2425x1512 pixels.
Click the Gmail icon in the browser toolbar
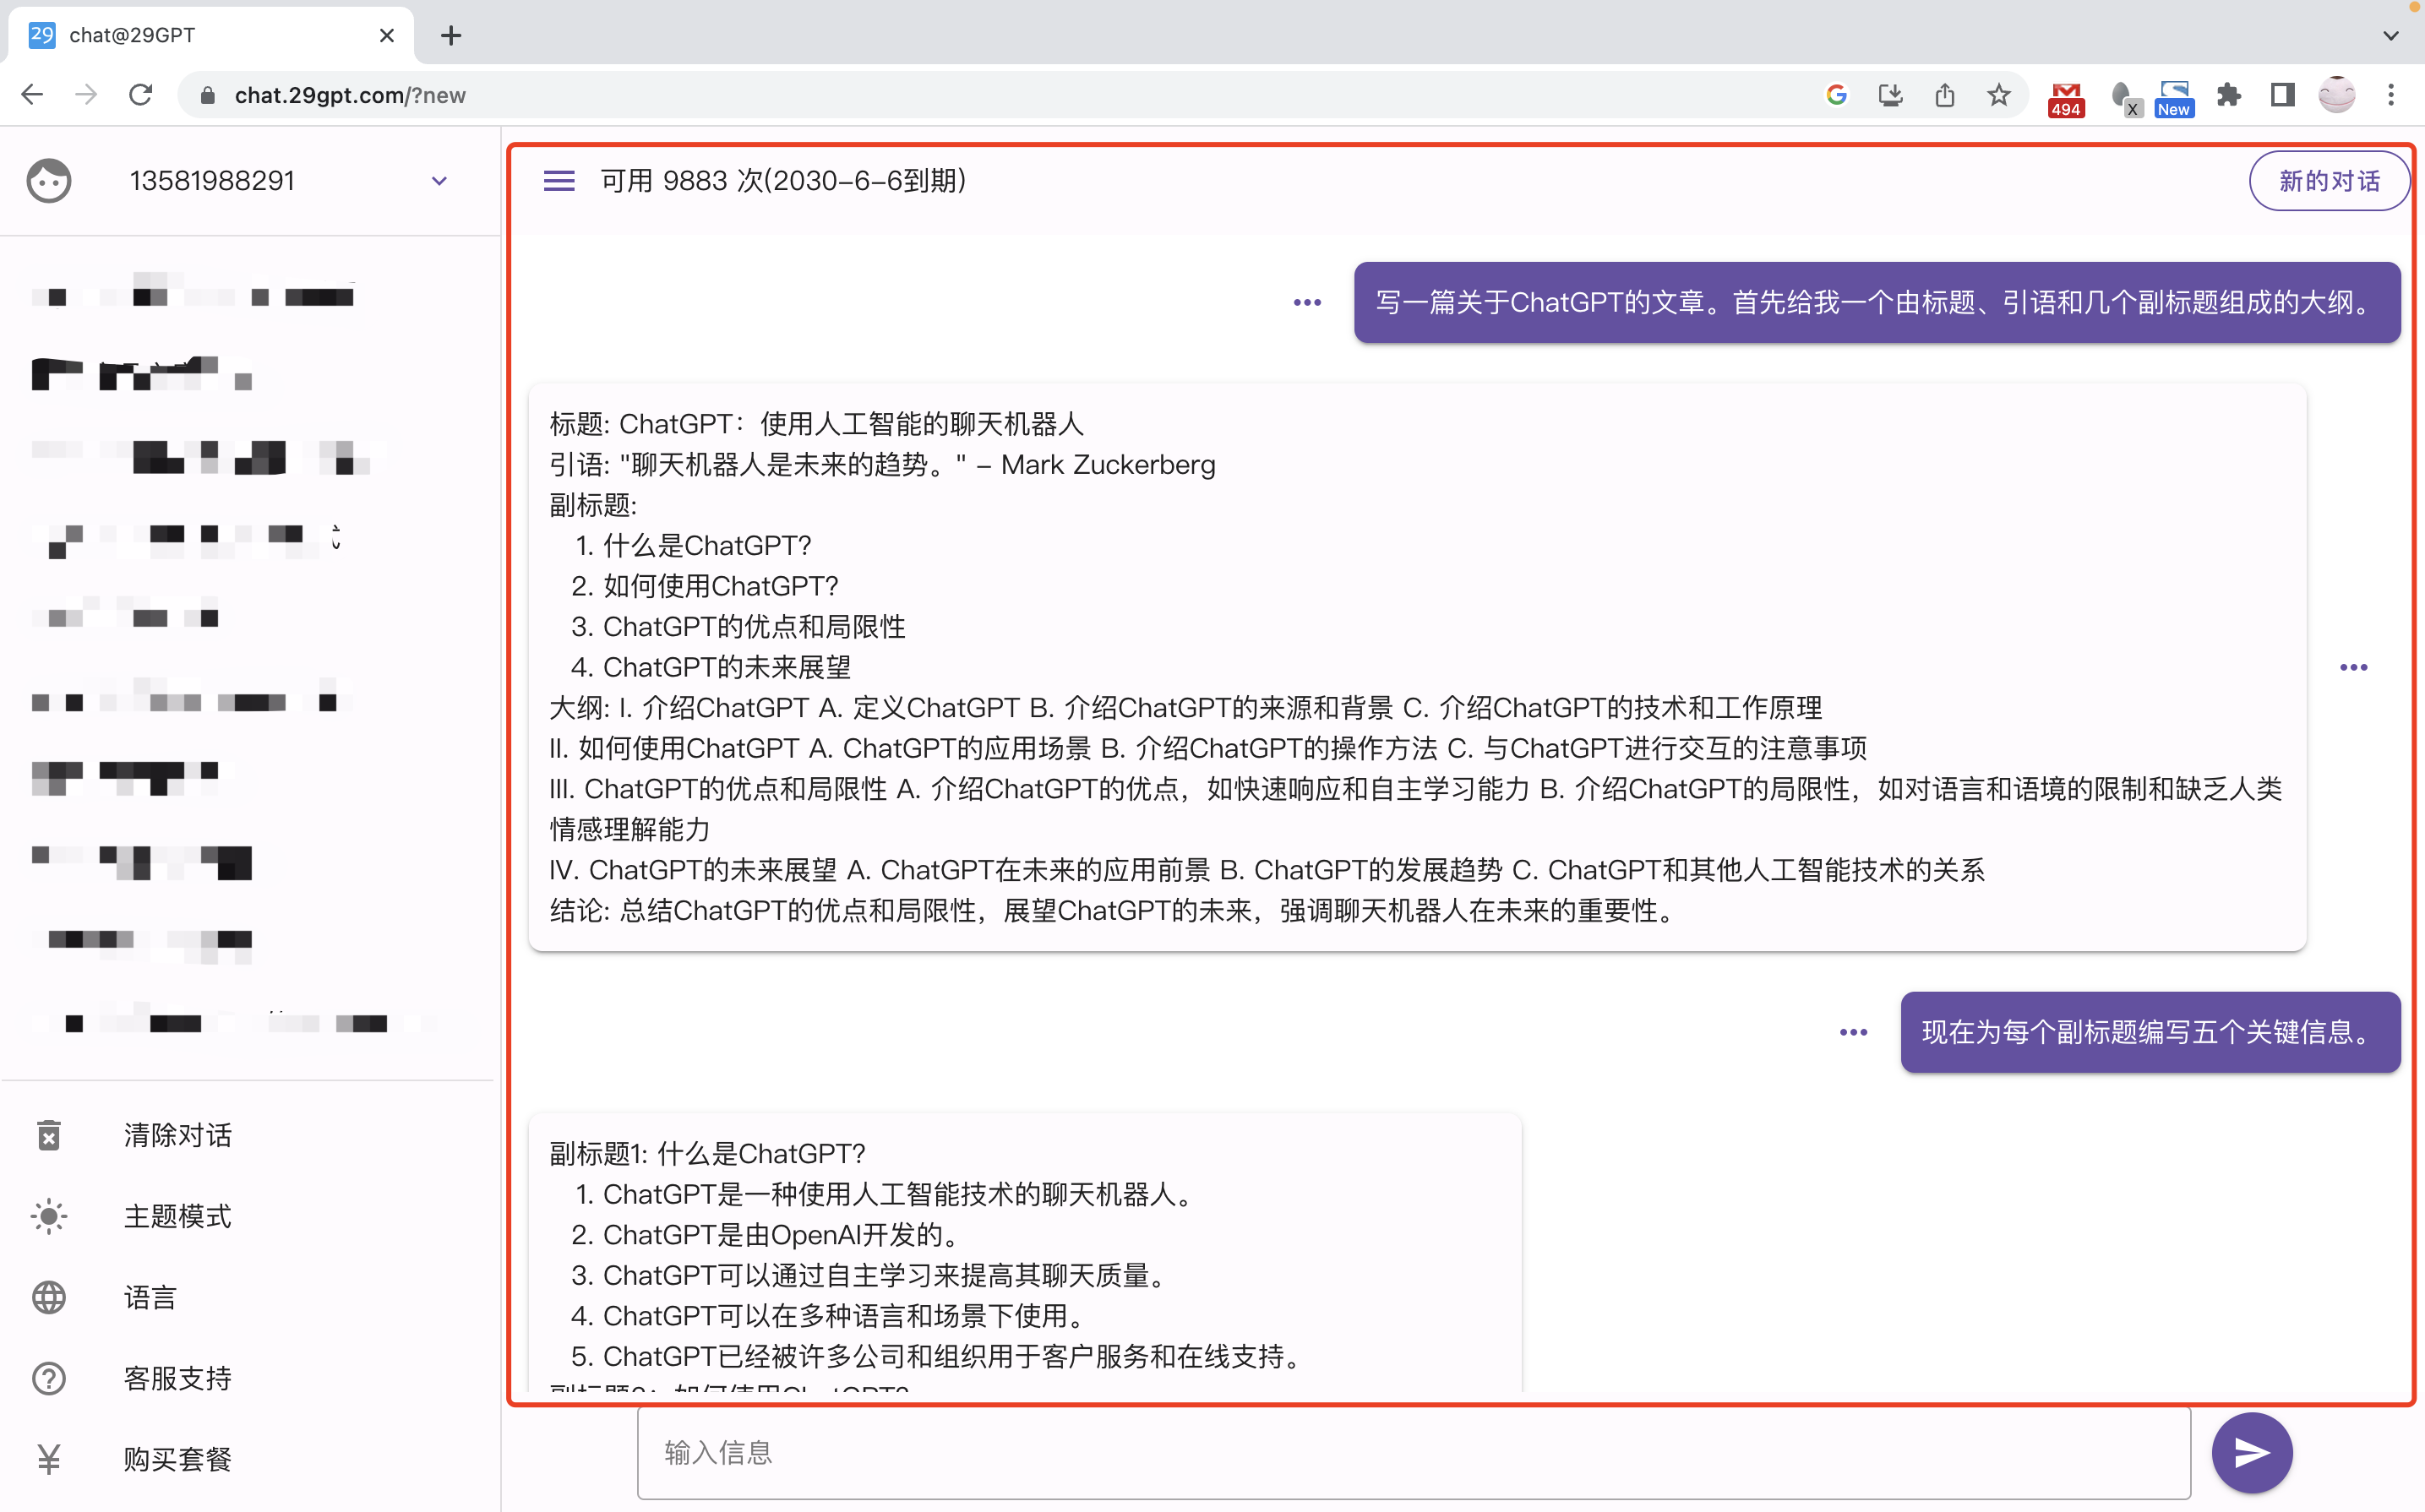click(2064, 94)
